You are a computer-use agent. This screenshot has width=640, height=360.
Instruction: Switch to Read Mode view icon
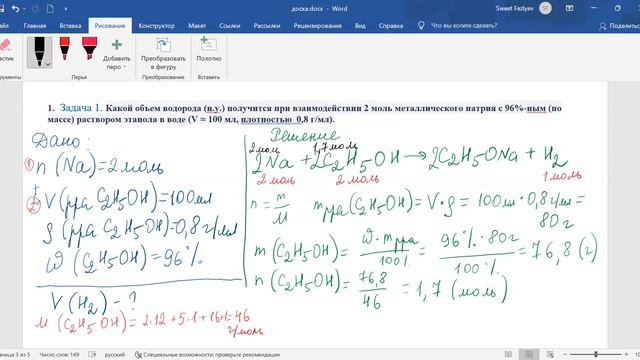tap(508, 354)
